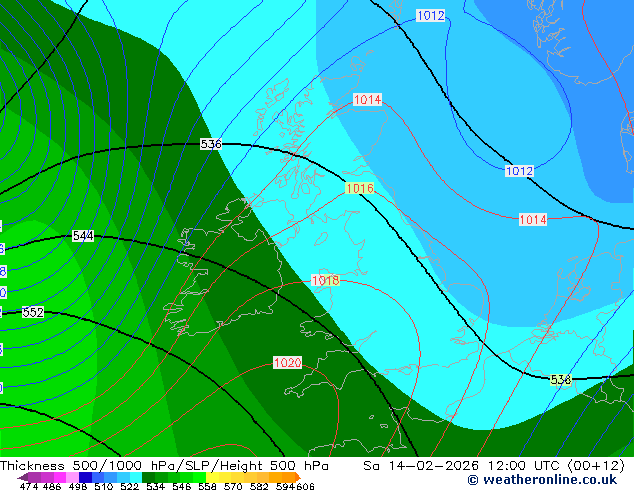This screenshot has height=490, width=634.
Task: Click the 510 legend value
Action: pyautogui.click(x=104, y=486)
